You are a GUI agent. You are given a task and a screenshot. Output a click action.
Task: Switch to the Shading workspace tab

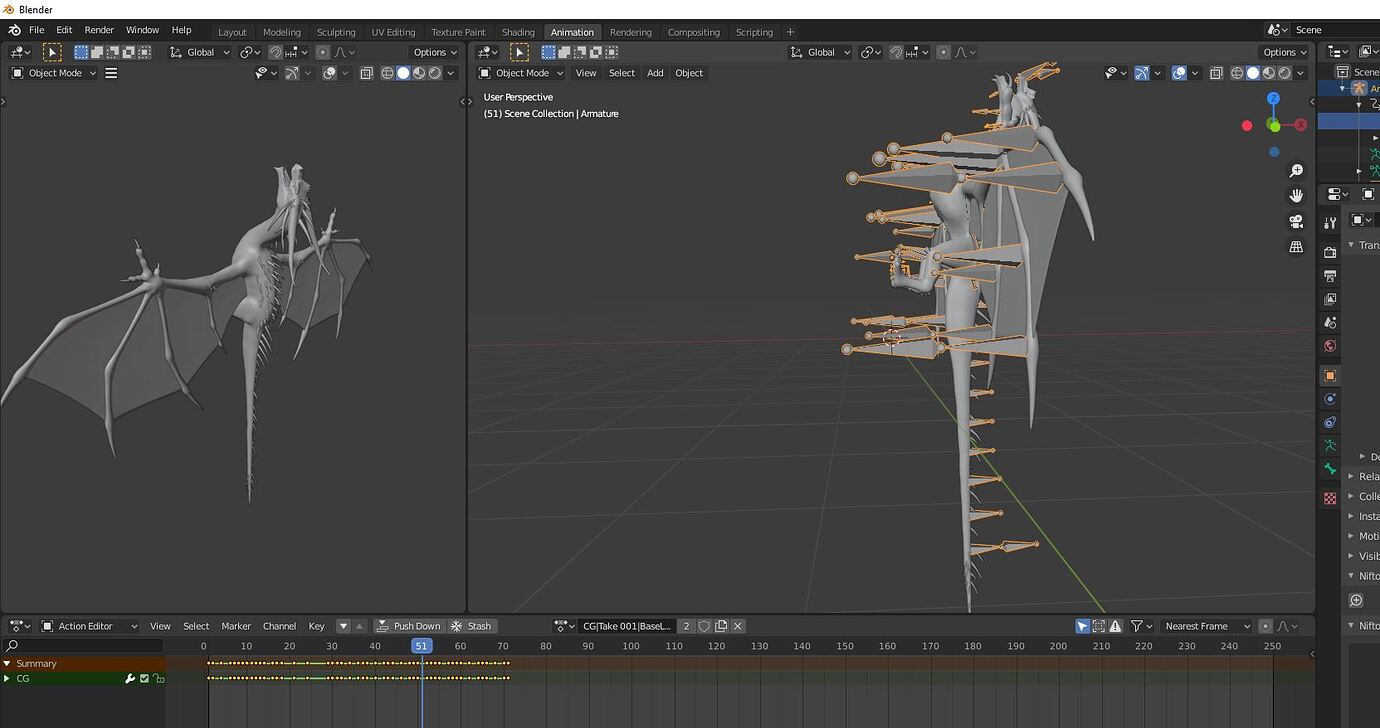pos(518,31)
